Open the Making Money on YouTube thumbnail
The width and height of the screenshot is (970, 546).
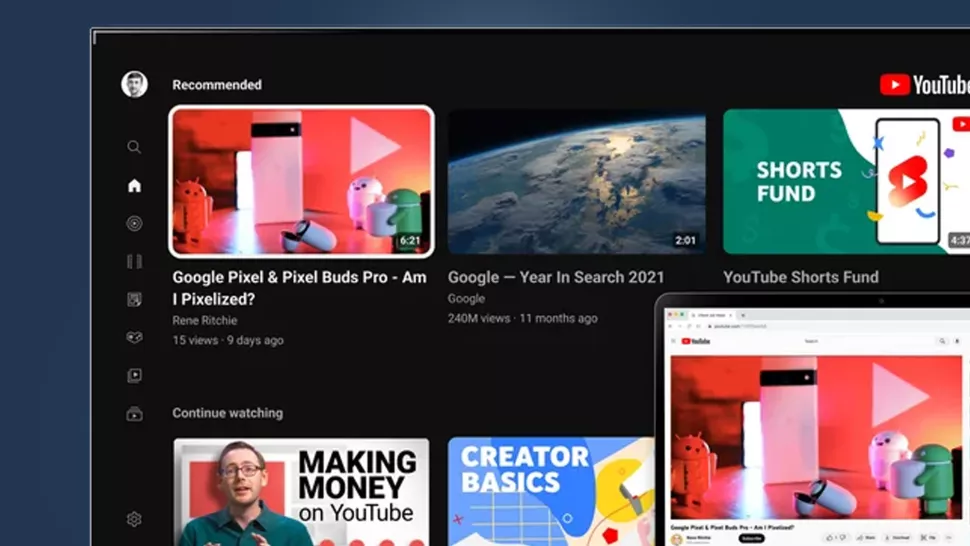(x=301, y=492)
